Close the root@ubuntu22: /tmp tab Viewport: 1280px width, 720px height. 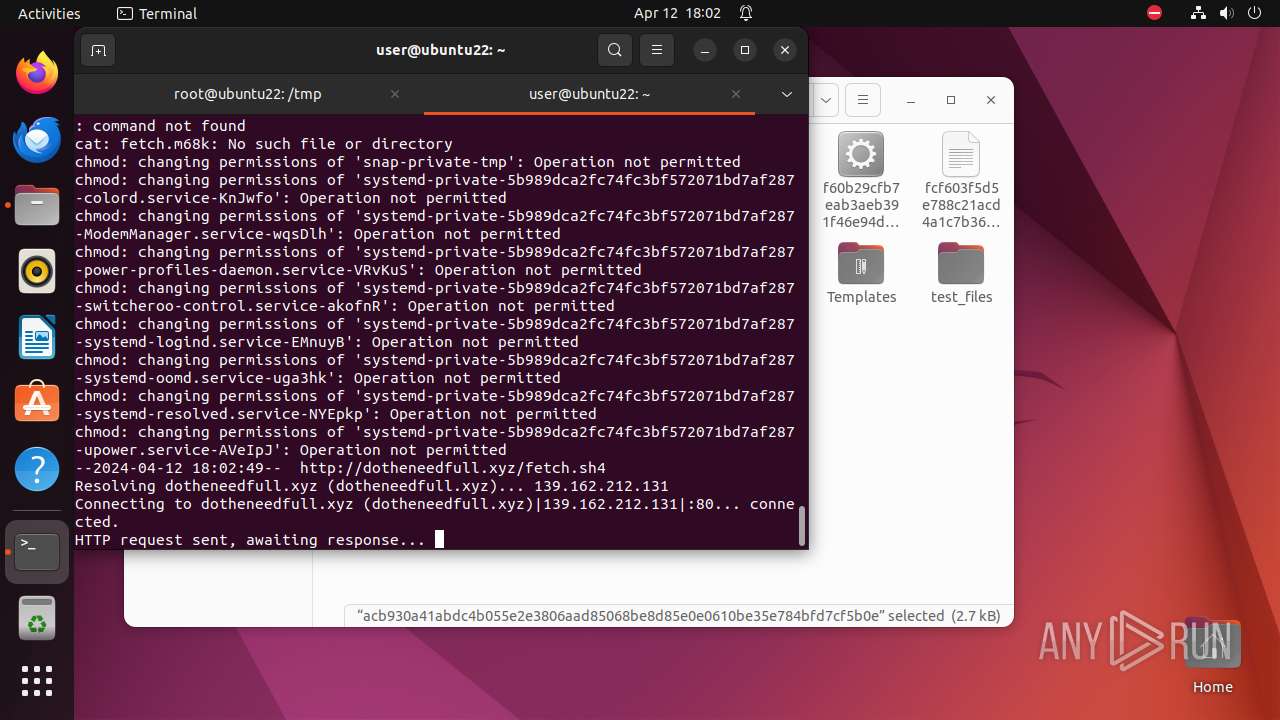(x=395, y=94)
